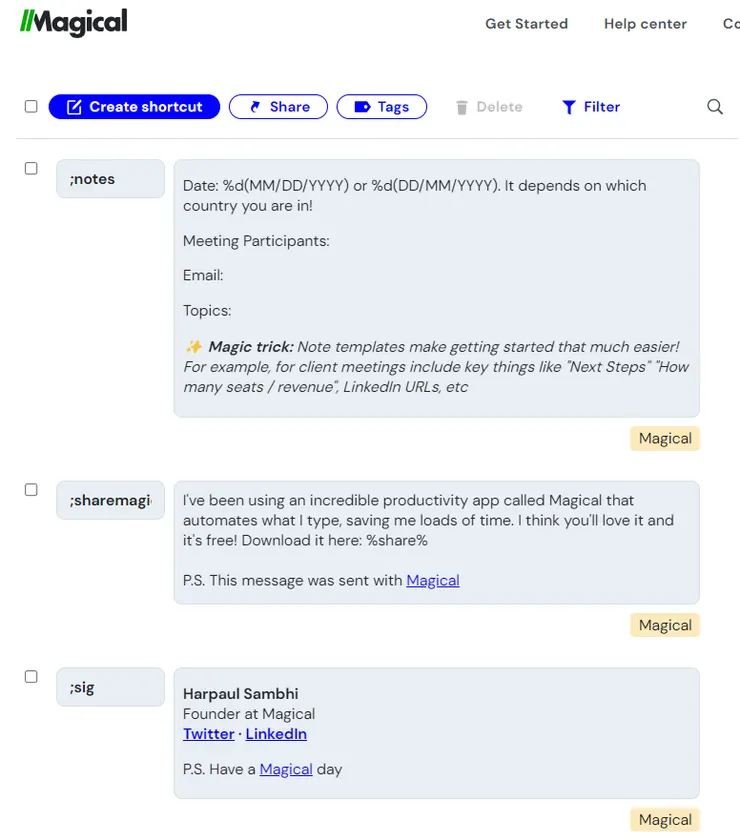
Task: Click the "Magic trick:" bold text
Action: point(251,347)
